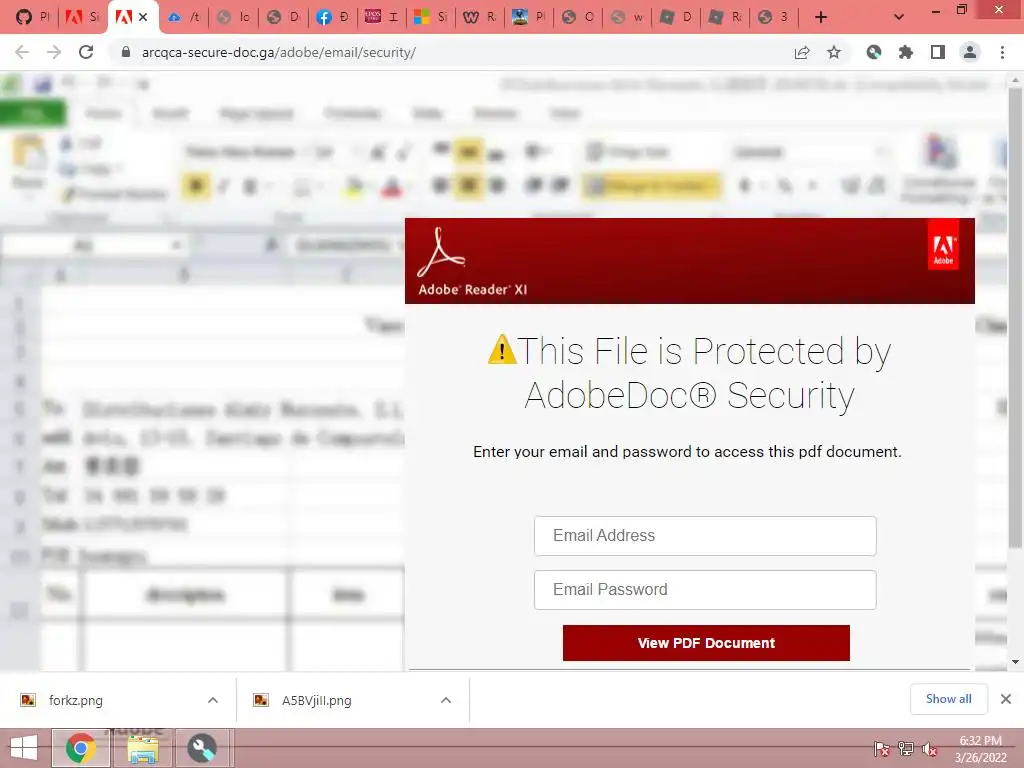Toggle the browser side panel

(x=938, y=52)
